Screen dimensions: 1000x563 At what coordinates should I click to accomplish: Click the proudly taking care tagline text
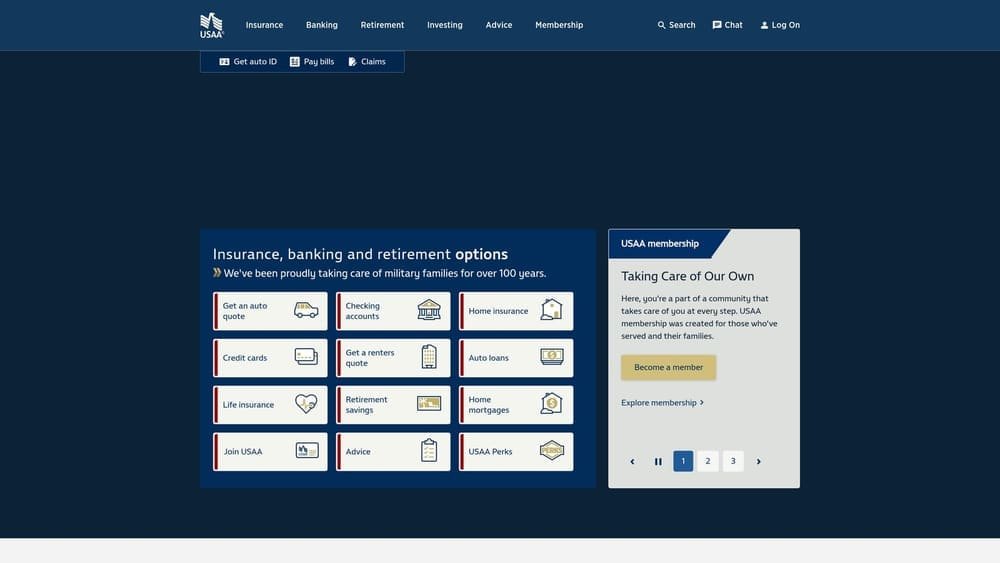coord(385,274)
